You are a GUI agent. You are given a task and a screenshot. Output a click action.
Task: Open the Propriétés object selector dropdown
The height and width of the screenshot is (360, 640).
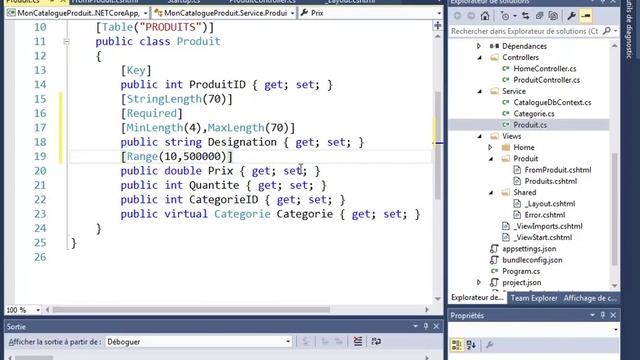coord(616,329)
